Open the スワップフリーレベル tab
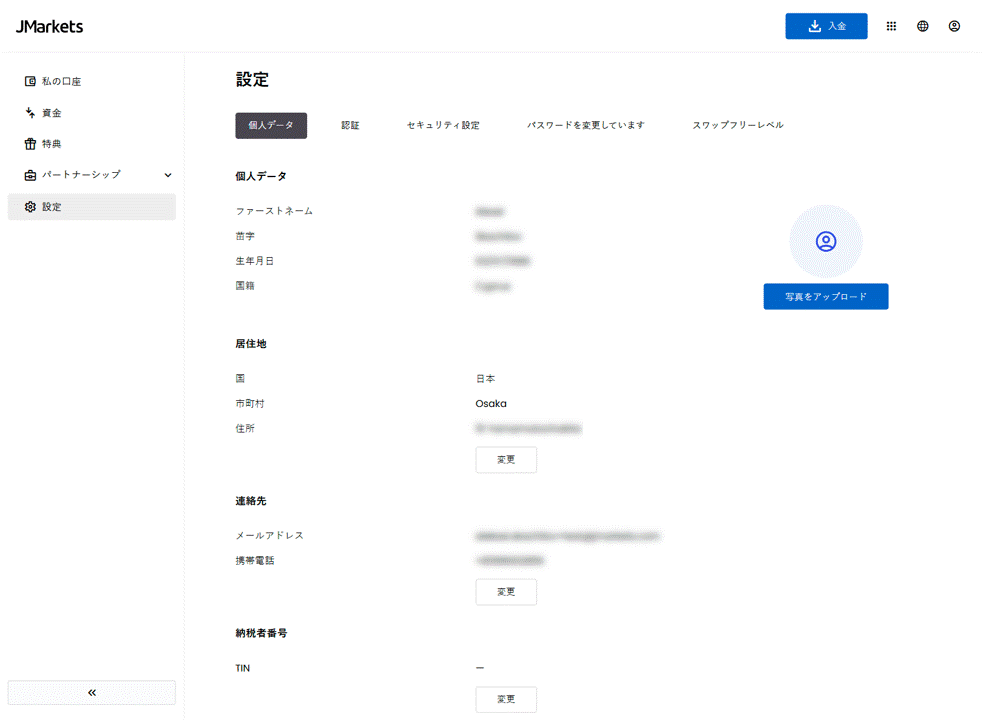 [738, 125]
